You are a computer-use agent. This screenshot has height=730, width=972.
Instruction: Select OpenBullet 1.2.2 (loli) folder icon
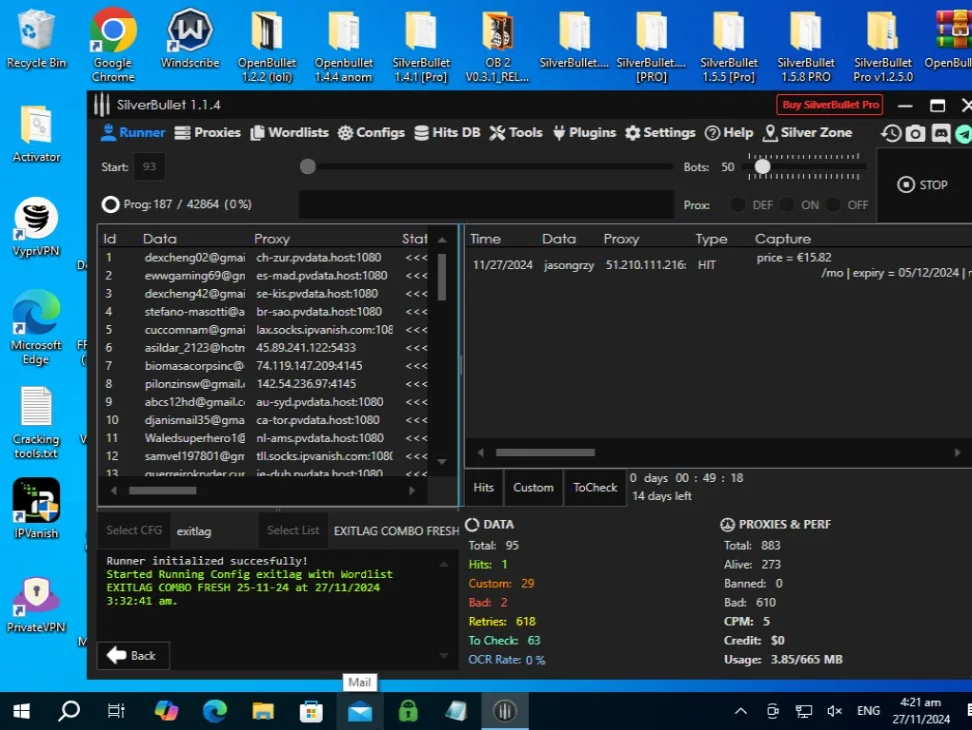(267, 47)
